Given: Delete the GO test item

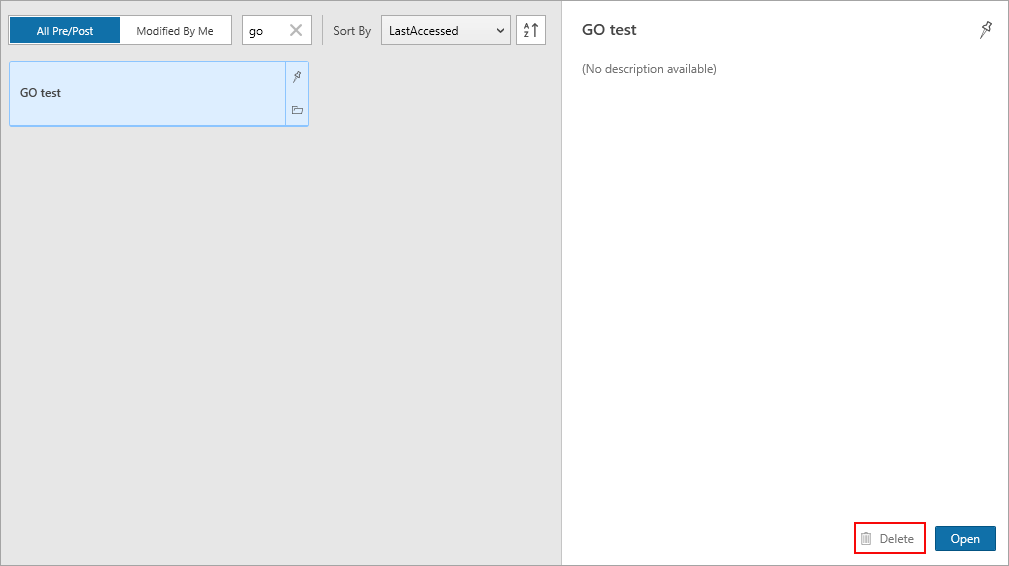Looking at the screenshot, I should point(889,538).
